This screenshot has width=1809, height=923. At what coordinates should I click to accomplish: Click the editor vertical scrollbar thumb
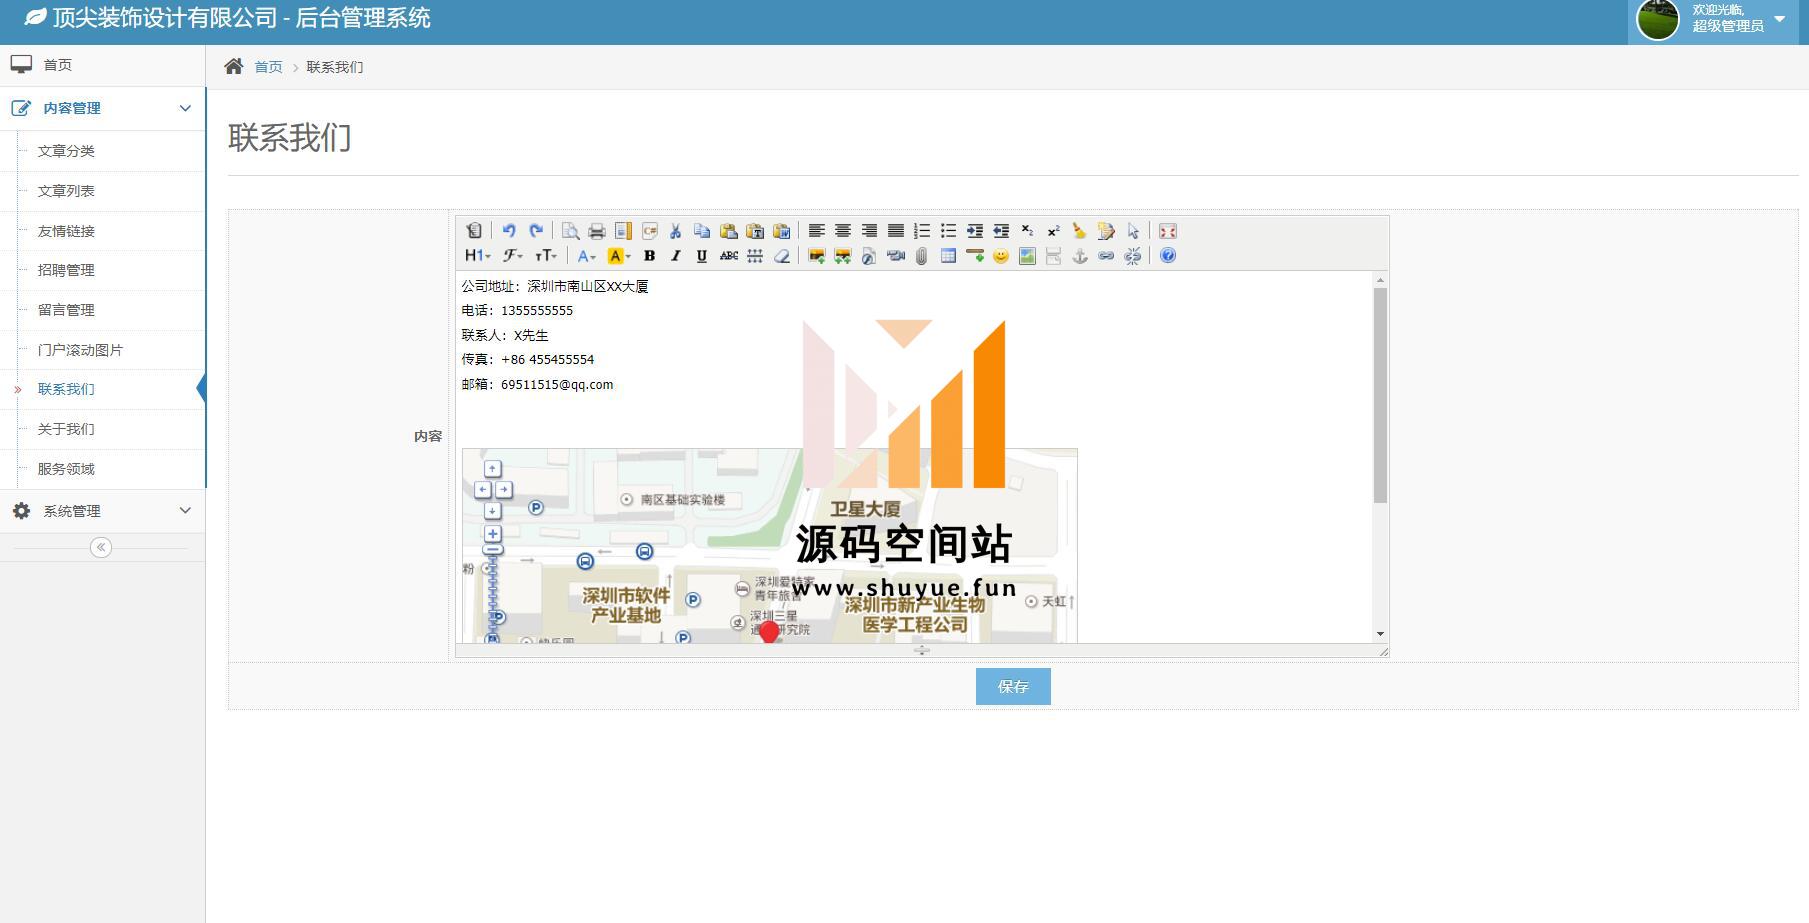click(x=1380, y=395)
